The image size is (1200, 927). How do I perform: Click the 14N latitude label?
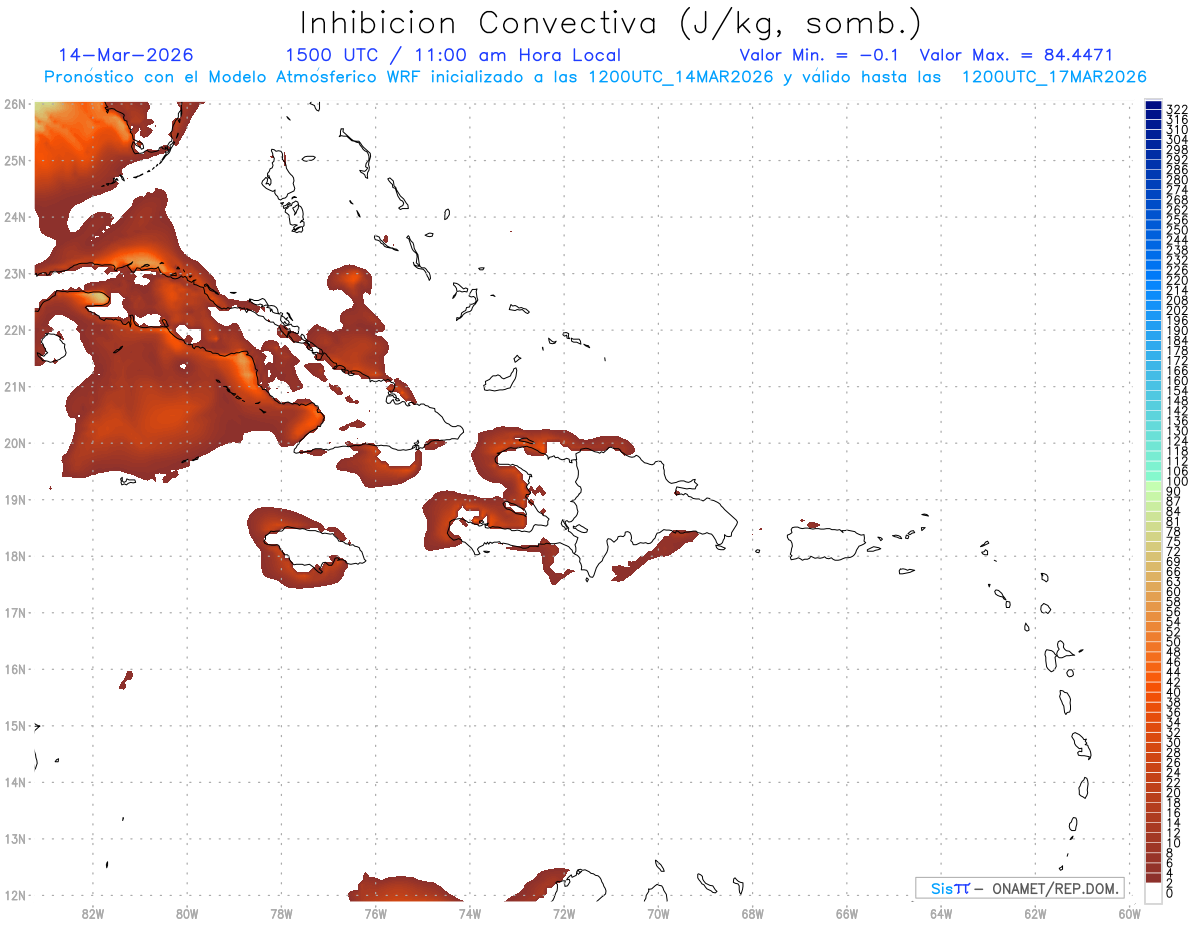click(15, 781)
